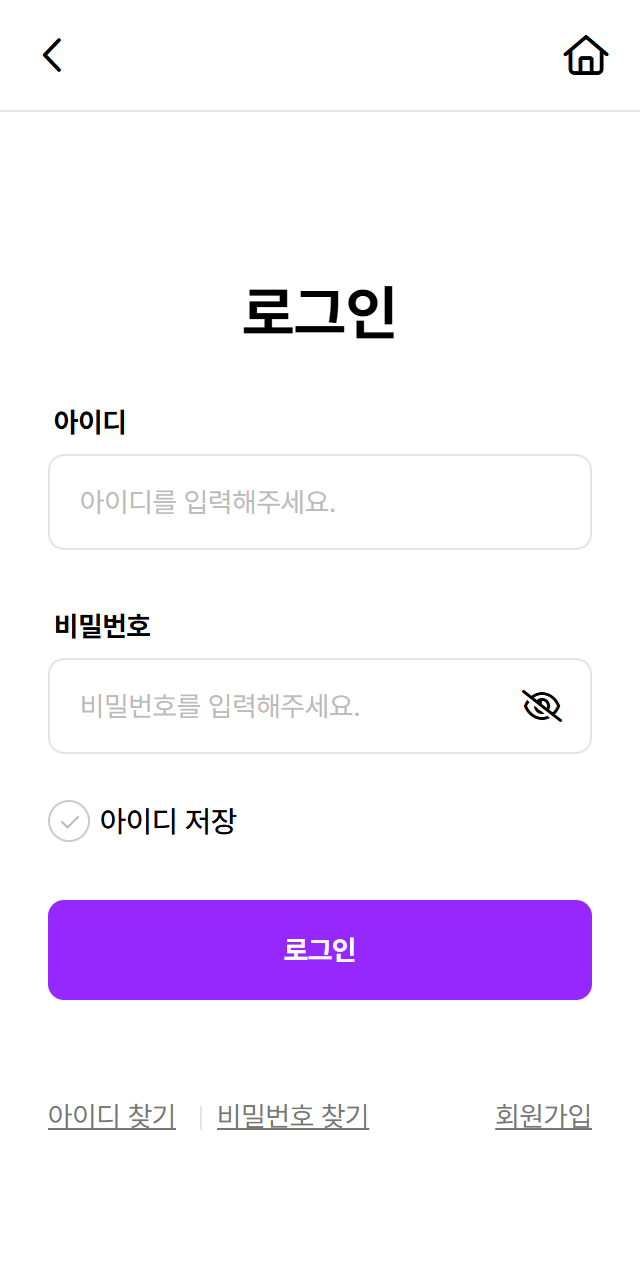Viewport: 640px width, 1280px height.
Task: Tap the login submit button
Action: pos(320,949)
